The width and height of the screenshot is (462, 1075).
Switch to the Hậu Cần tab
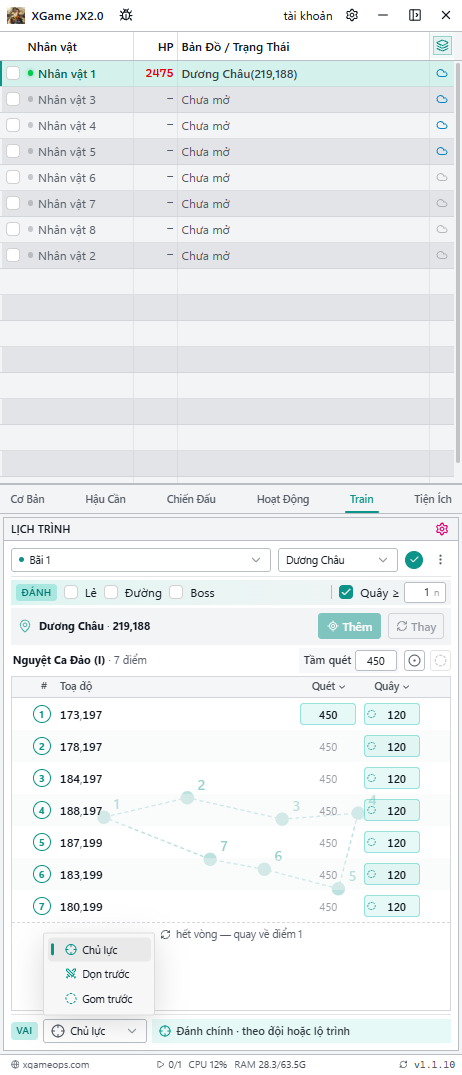106,499
